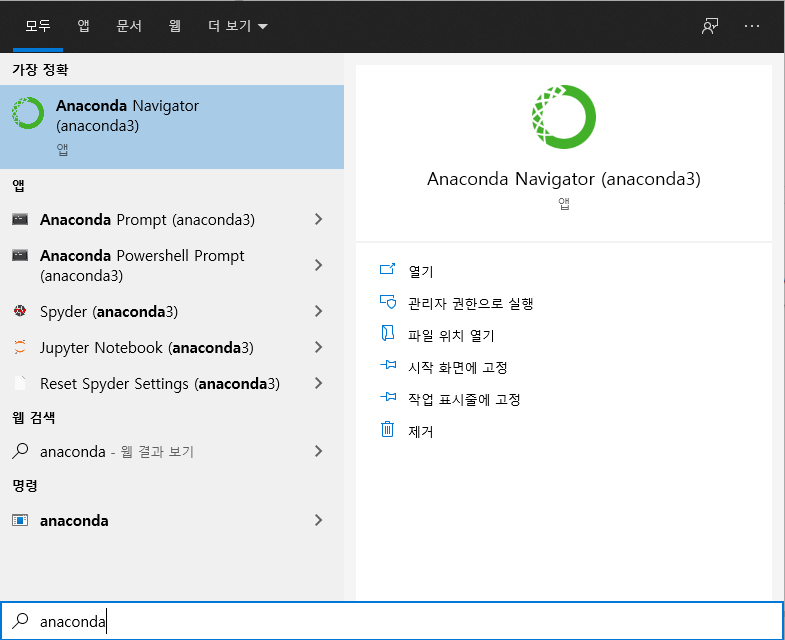Screen dimensions: 785x640
Task: Click the Jupyter Notebook icon
Action: click(20, 347)
